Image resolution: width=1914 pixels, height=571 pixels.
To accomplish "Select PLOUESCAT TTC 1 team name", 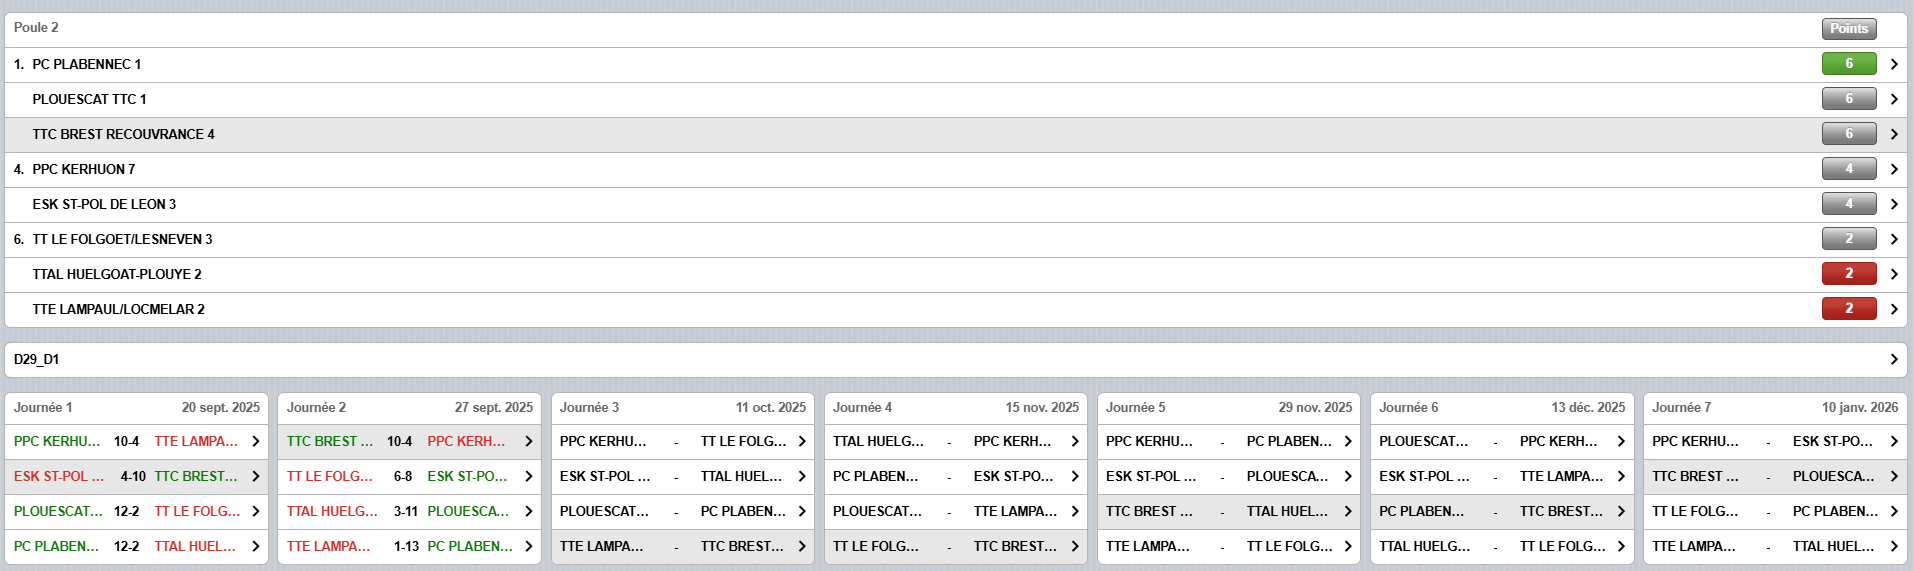I will click(x=89, y=99).
